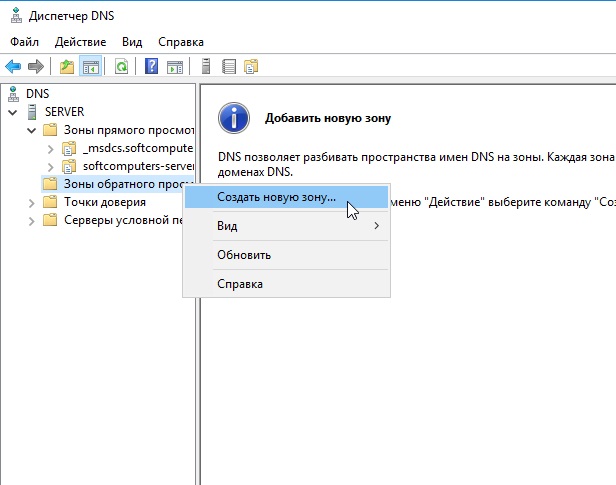
Task: Click the Back arrow toolbar icon
Action: click(x=13, y=67)
